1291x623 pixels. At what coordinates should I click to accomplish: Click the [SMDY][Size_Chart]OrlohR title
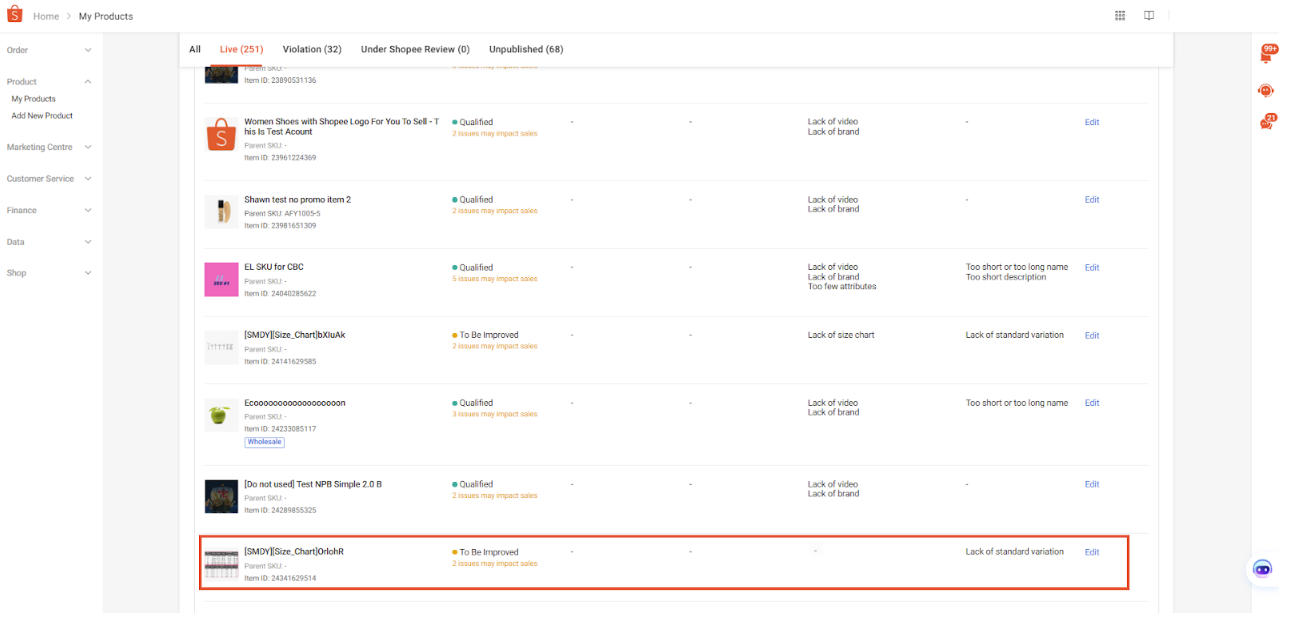click(x=294, y=552)
